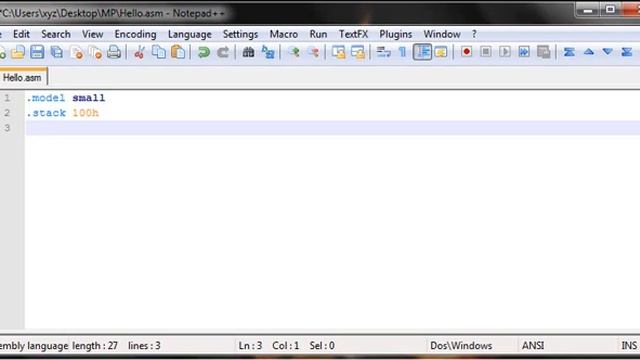
Task: Open the Plugins menu
Action: [396, 34]
